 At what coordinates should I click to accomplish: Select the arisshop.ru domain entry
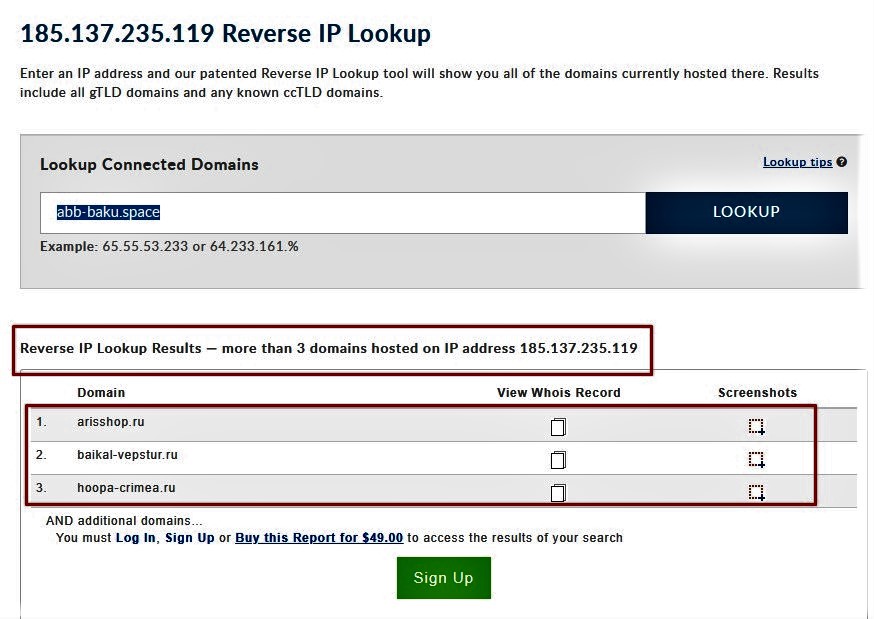coord(111,422)
